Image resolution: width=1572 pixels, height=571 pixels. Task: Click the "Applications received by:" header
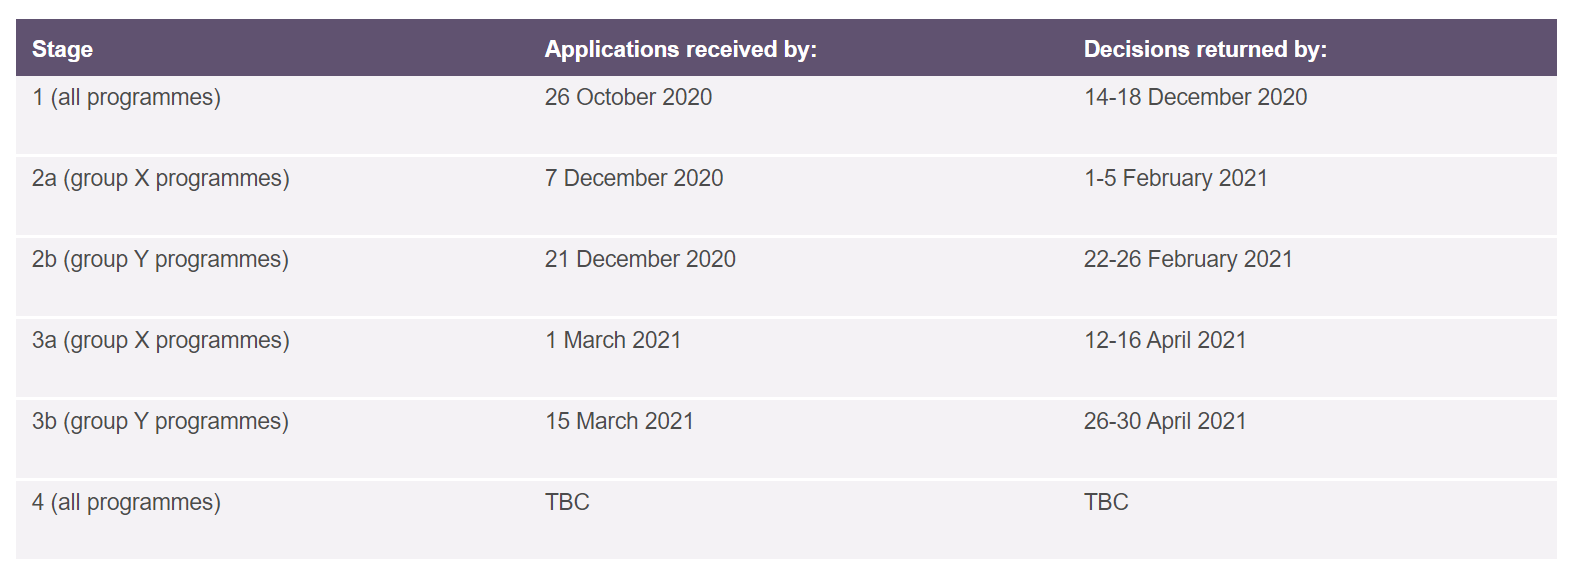tap(680, 49)
